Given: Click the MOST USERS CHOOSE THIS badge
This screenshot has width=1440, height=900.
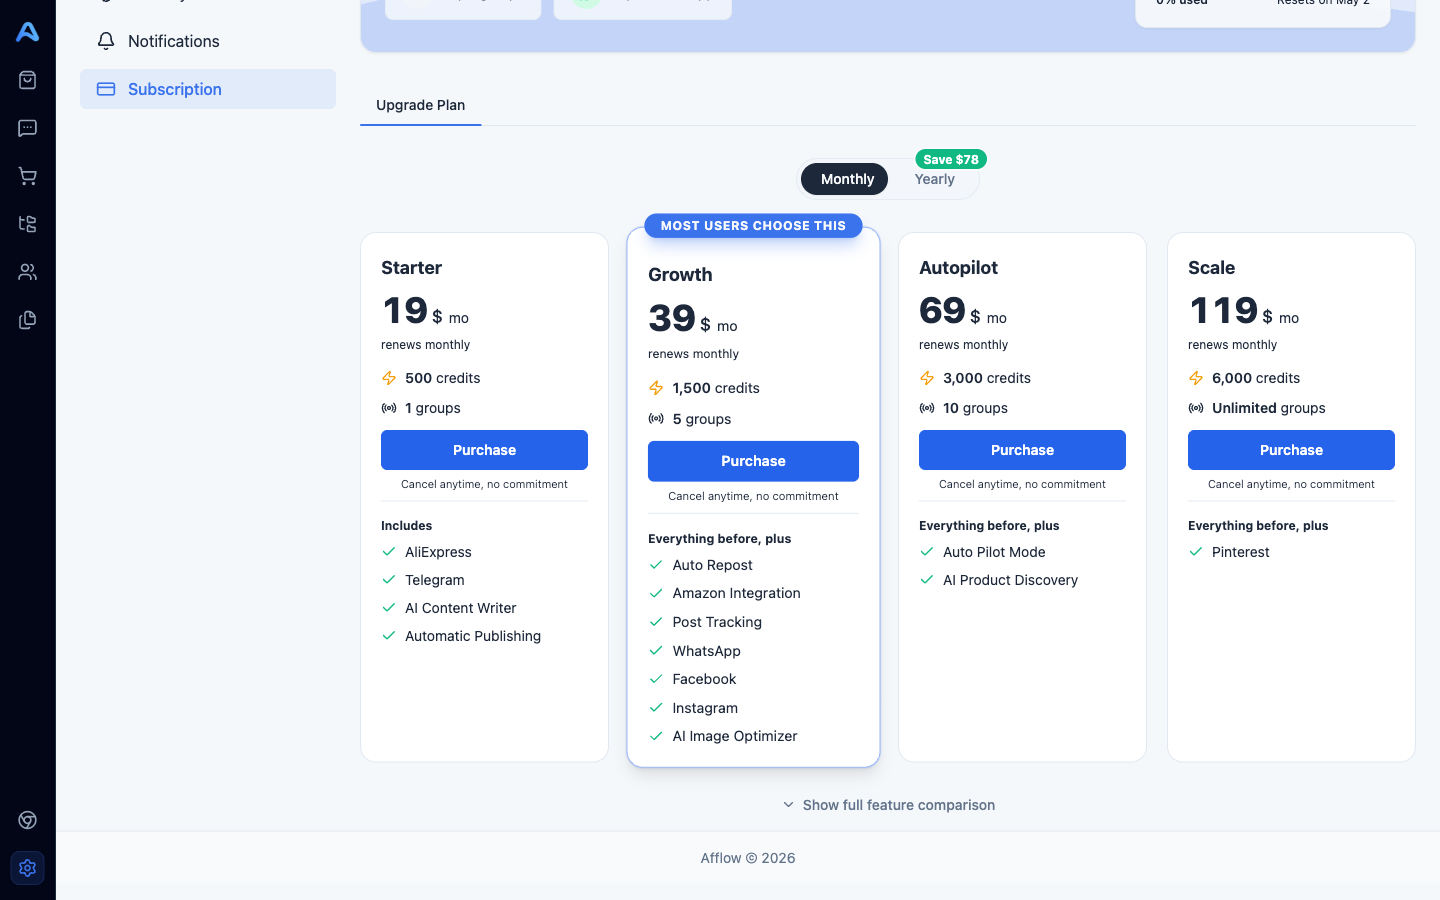Looking at the screenshot, I should click(753, 225).
